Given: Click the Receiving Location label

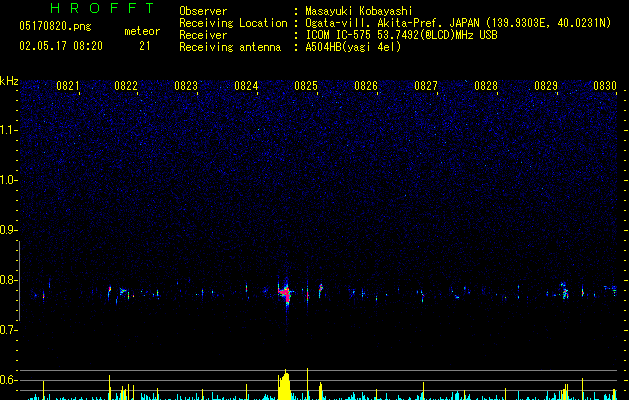Looking at the screenshot, I should [x=233, y=23].
